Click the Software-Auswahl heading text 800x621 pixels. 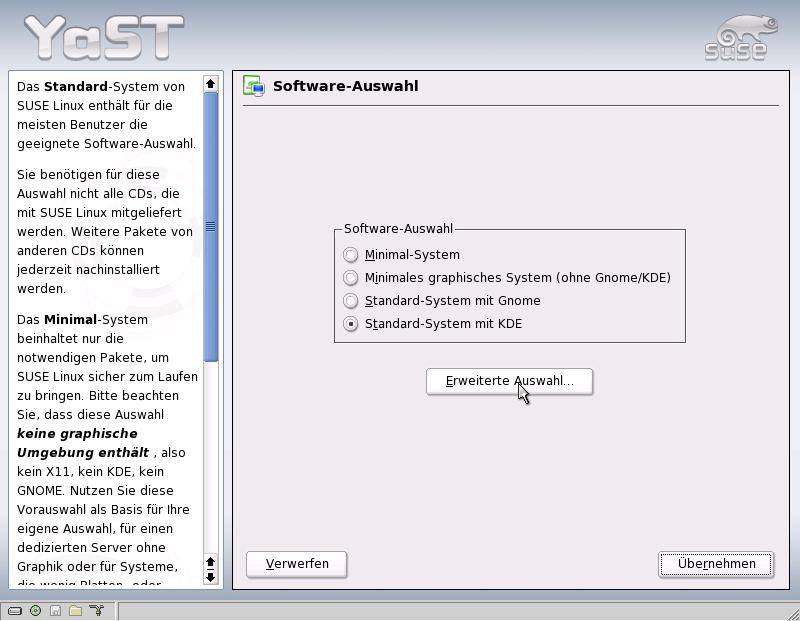click(345, 86)
